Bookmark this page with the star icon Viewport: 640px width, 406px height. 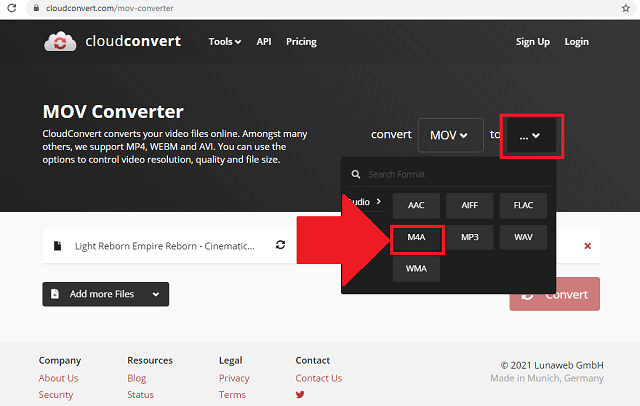pyautogui.click(x=626, y=8)
